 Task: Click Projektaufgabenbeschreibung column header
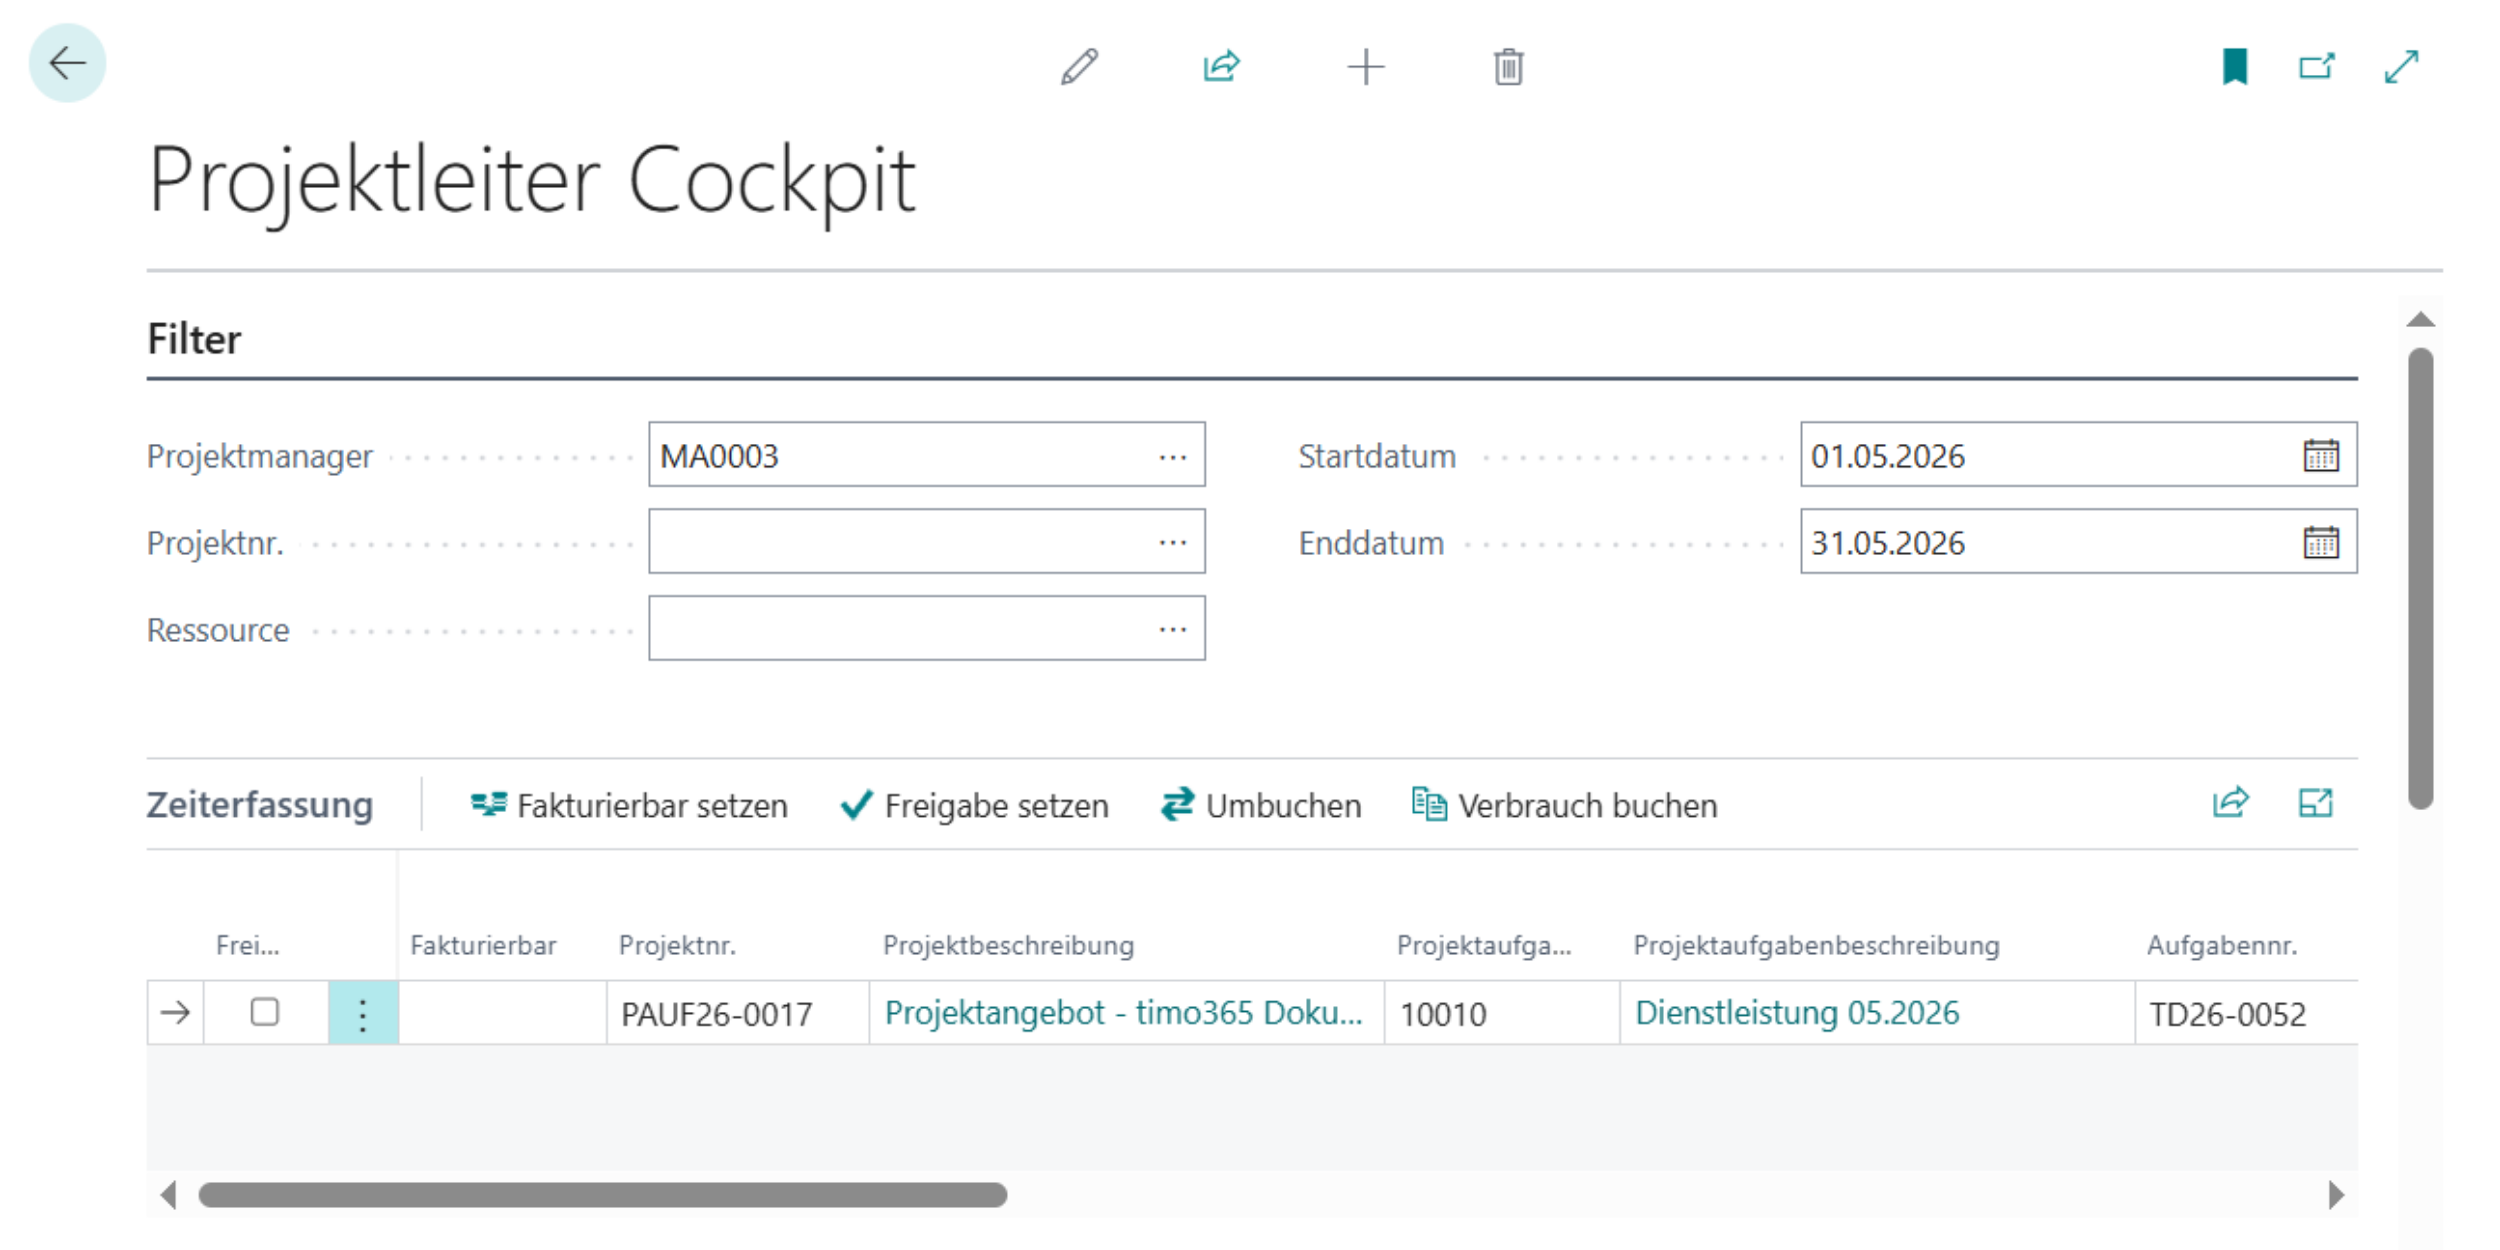point(1816,945)
